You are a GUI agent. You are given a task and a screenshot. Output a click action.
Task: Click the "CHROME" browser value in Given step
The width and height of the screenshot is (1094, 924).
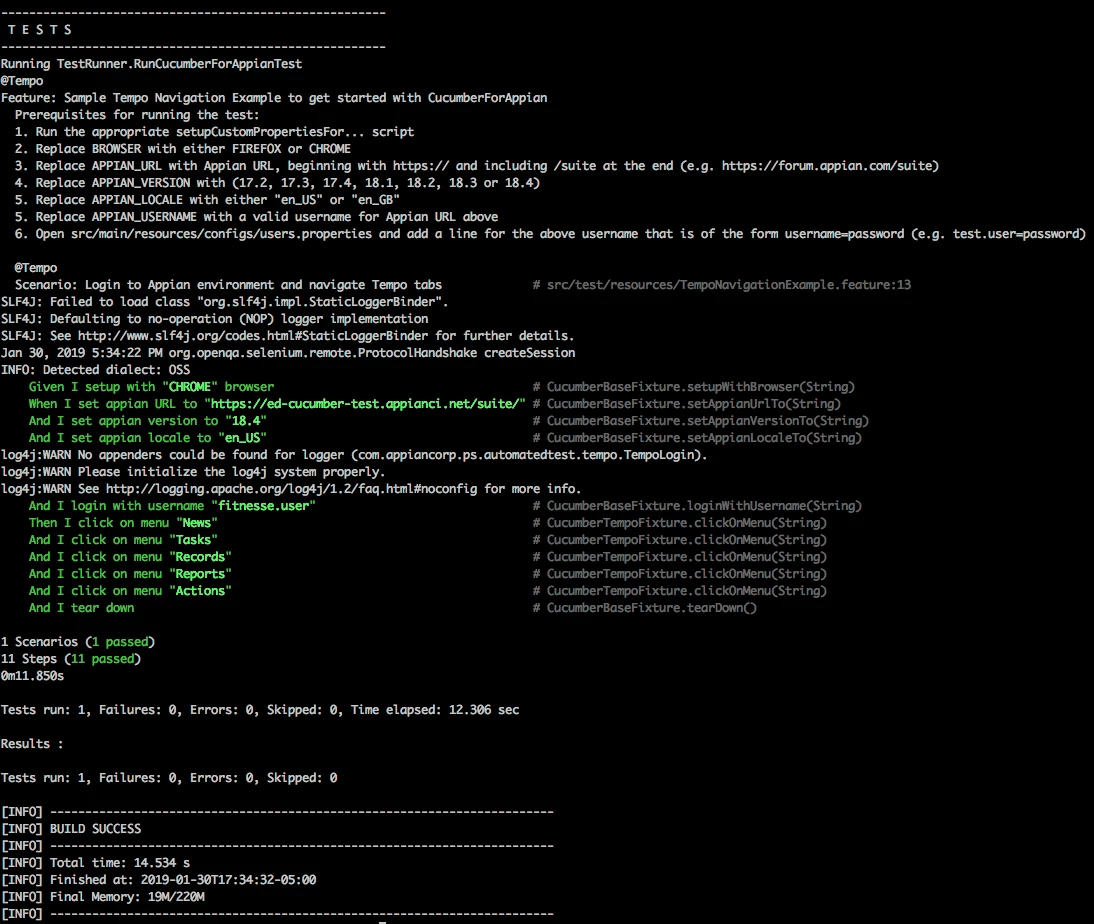[x=190, y=387]
